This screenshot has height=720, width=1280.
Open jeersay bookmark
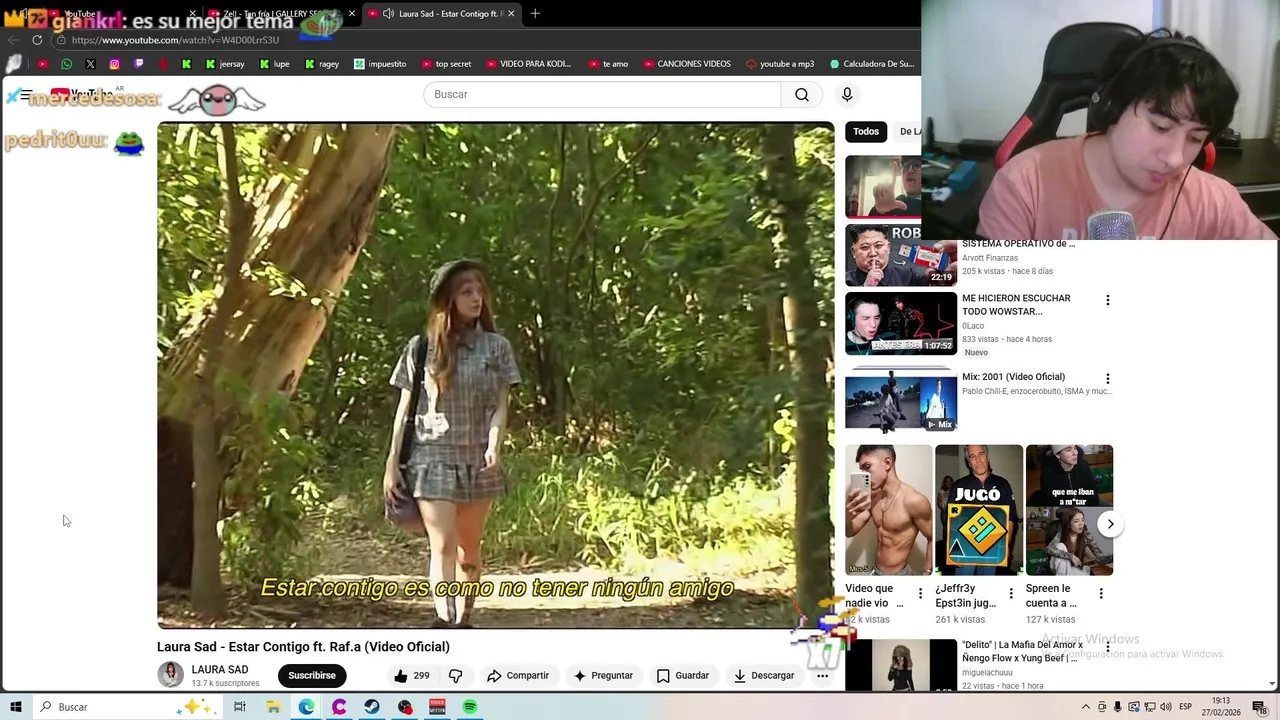[x=224, y=64]
